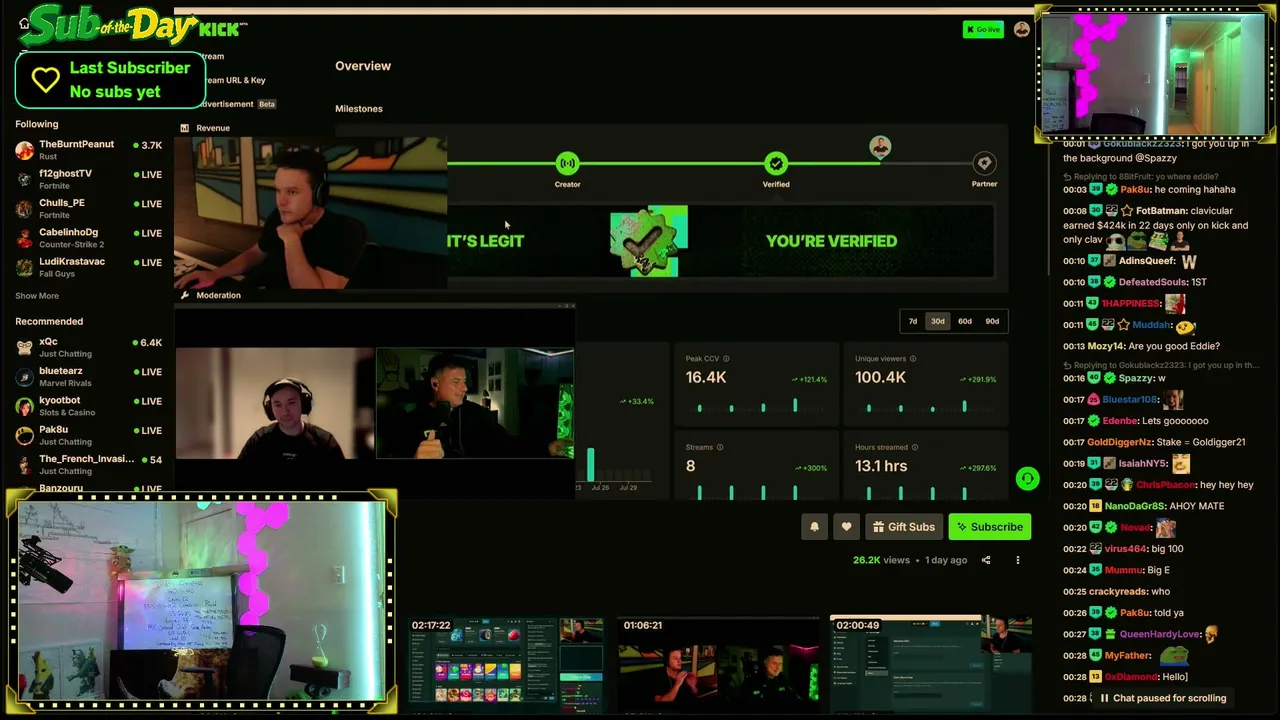The image size is (1280, 720).
Task: Click the Unique viewers 100.4K value
Action: pos(881,378)
